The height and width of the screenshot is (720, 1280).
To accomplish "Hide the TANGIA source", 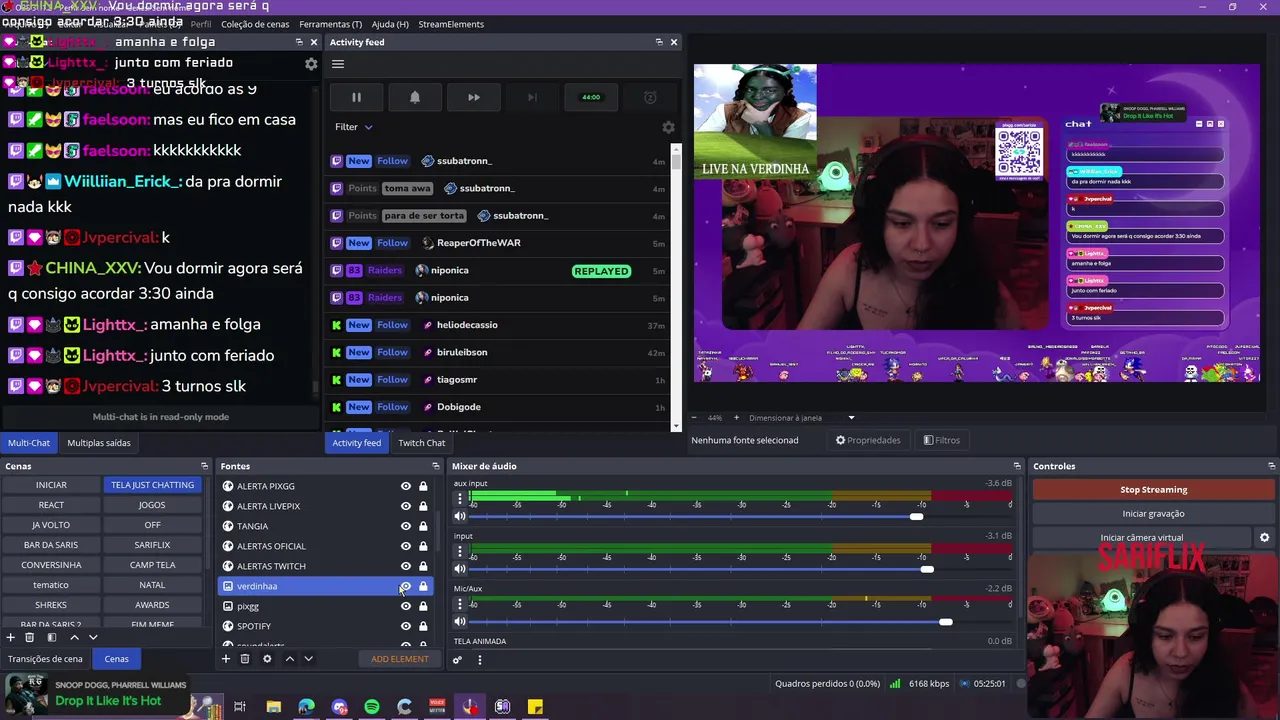I will [x=405, y=526].
